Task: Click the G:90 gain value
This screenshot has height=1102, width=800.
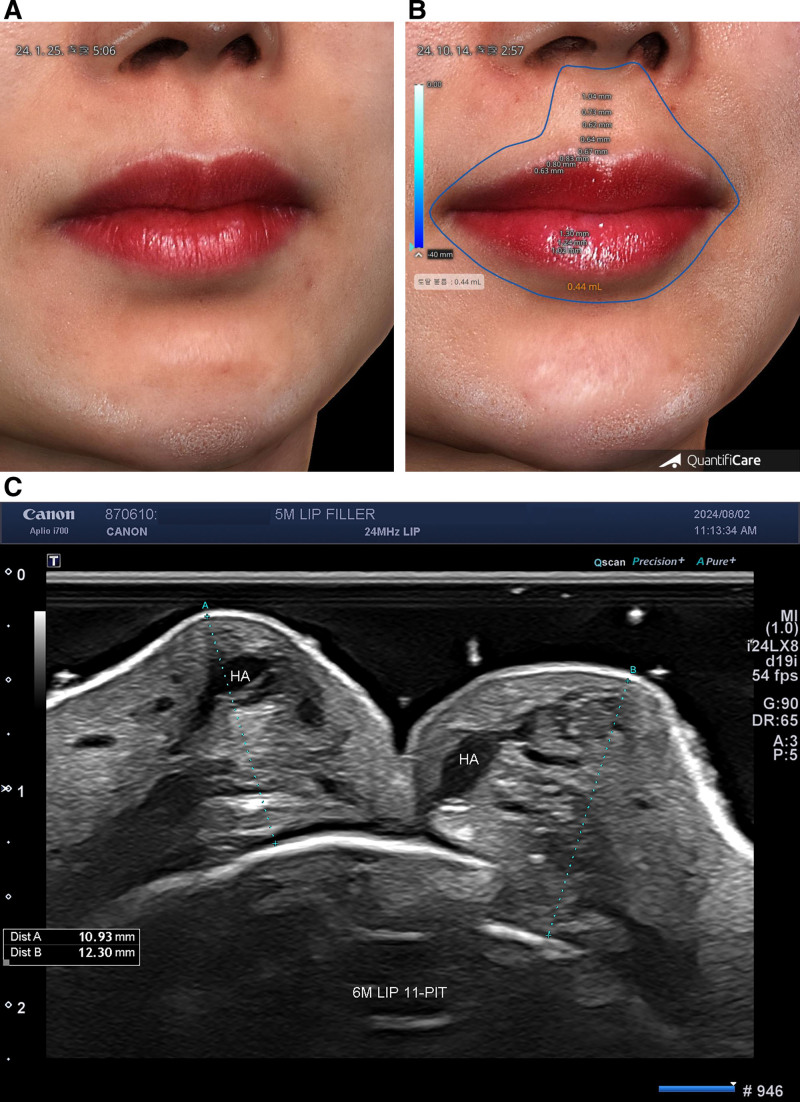Action: 780,704
